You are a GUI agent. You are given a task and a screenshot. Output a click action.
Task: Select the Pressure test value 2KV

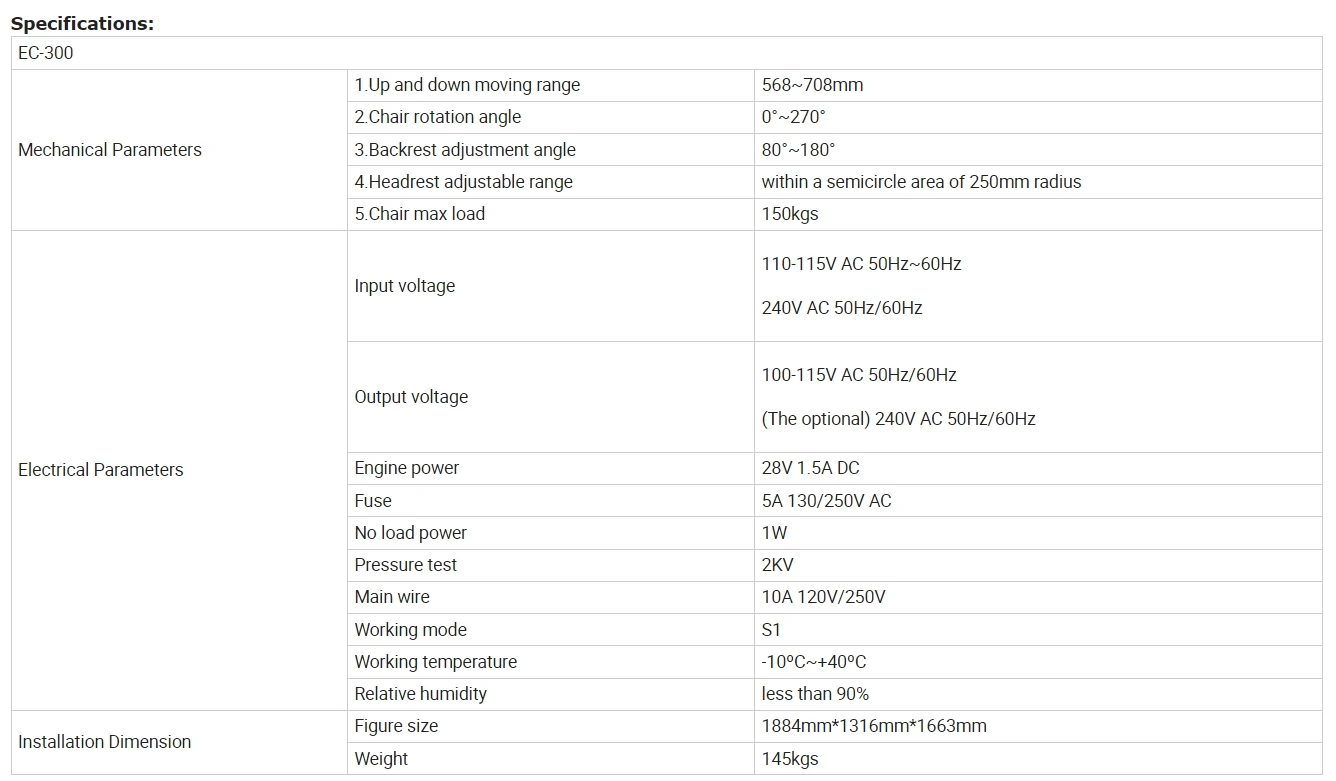coord(778,565)
